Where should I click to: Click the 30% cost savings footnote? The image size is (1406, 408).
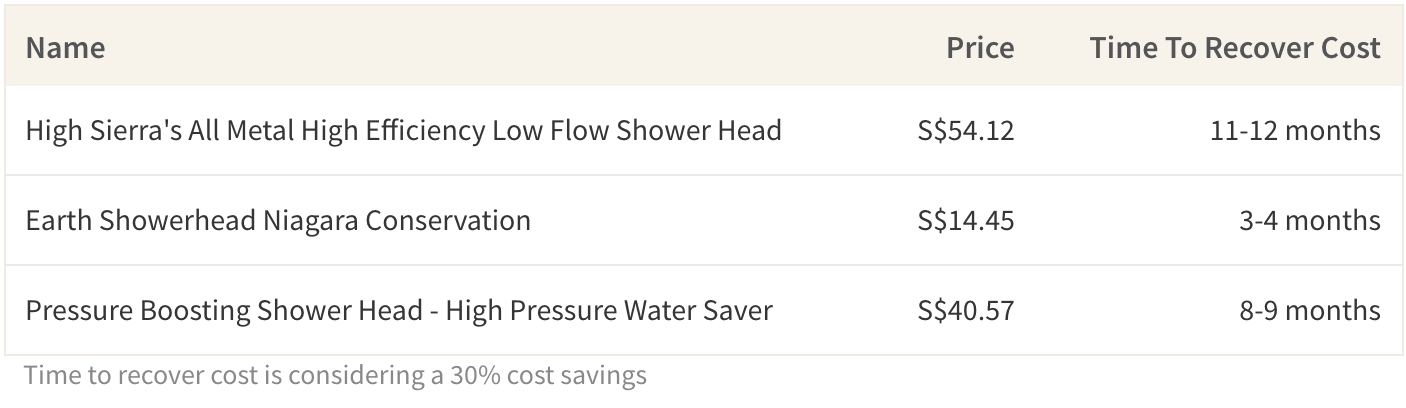[335, 376]
